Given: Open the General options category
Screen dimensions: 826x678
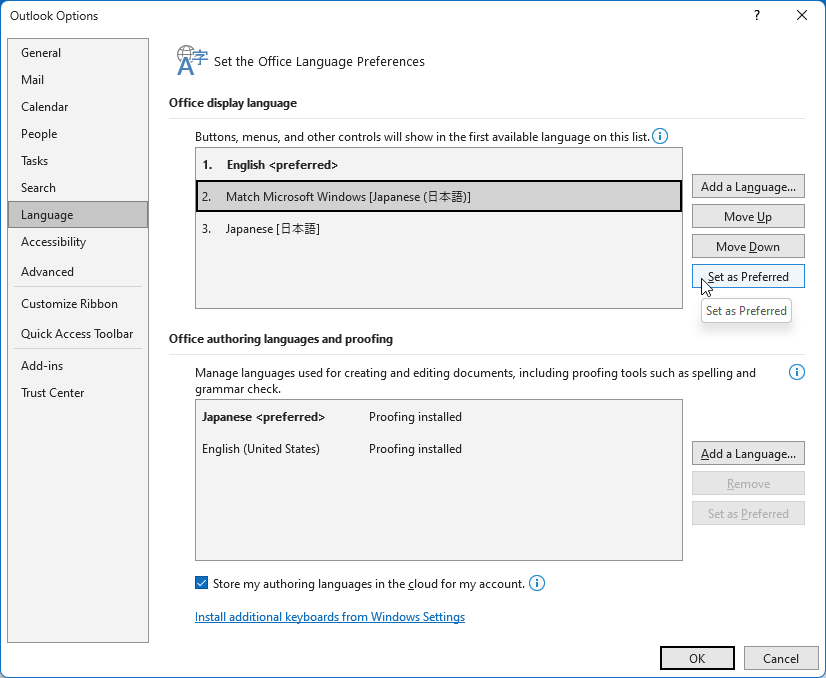Looking at the screenshot, I should click(x=78, y=53).
